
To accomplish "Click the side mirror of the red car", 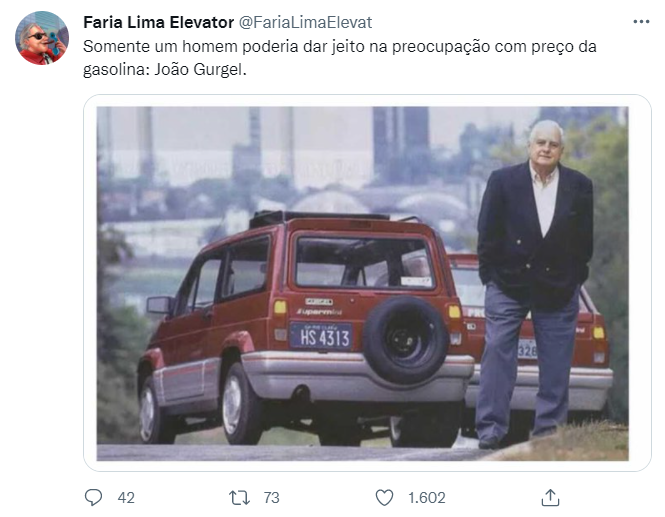I will point(159,305).
